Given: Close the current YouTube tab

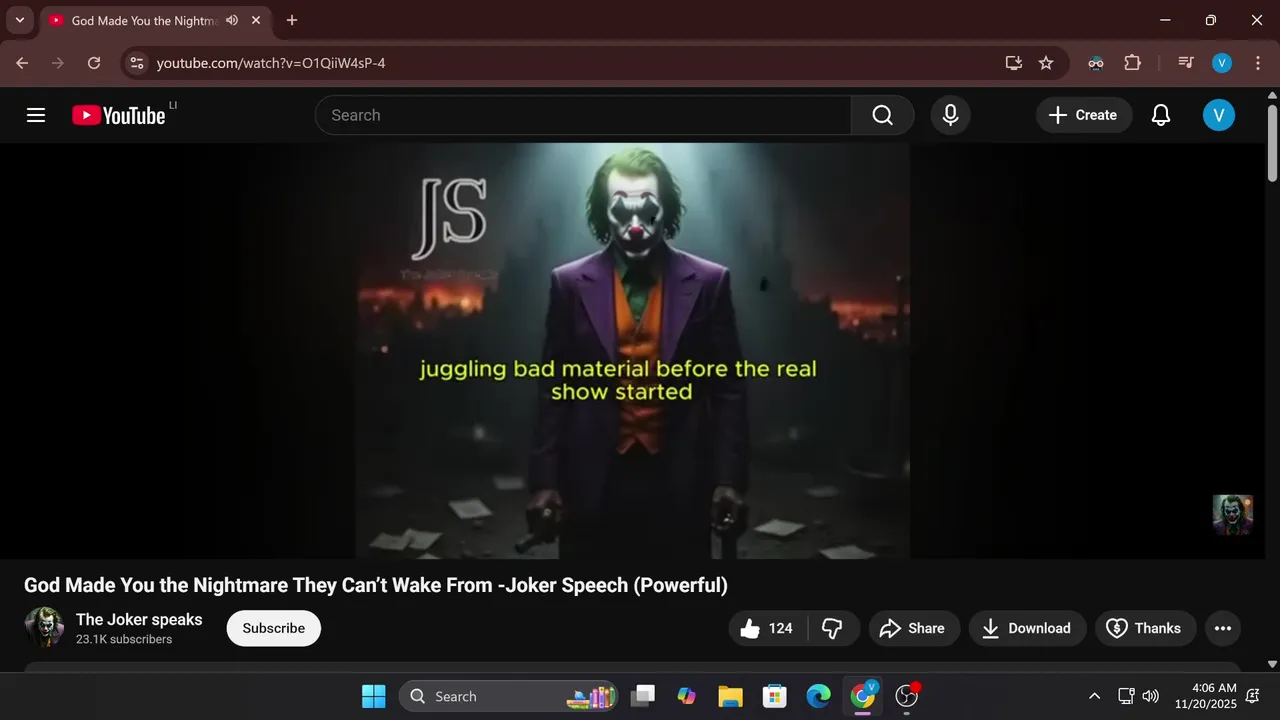Looking at the screenshot, I should pos(256,20).
